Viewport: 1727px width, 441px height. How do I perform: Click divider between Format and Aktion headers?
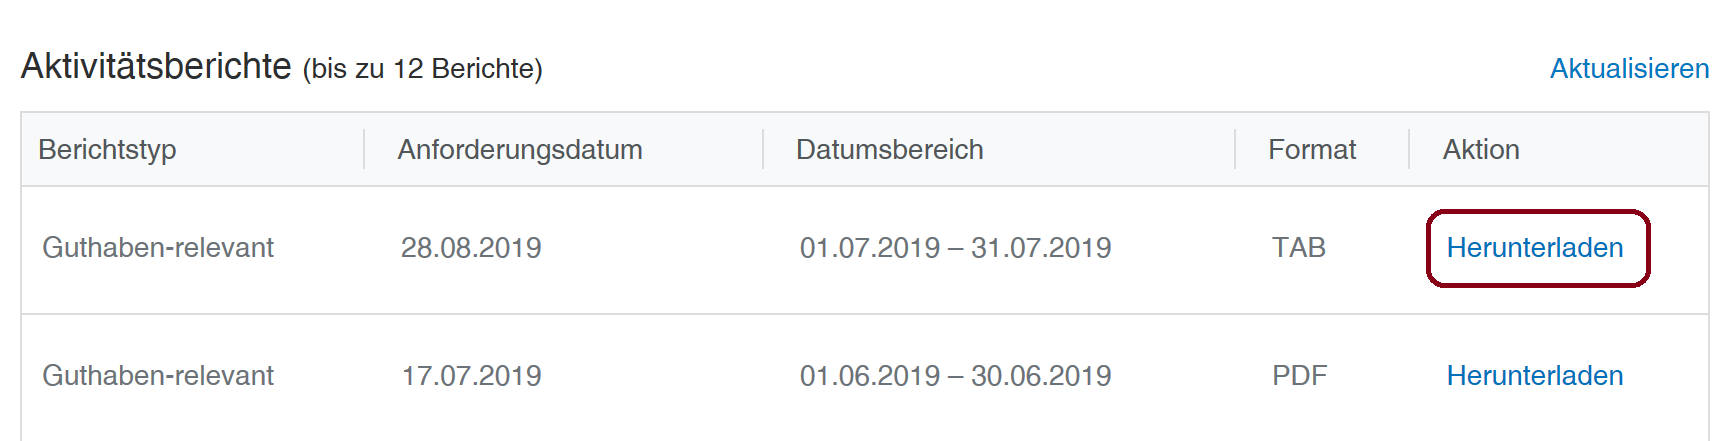1409,149
